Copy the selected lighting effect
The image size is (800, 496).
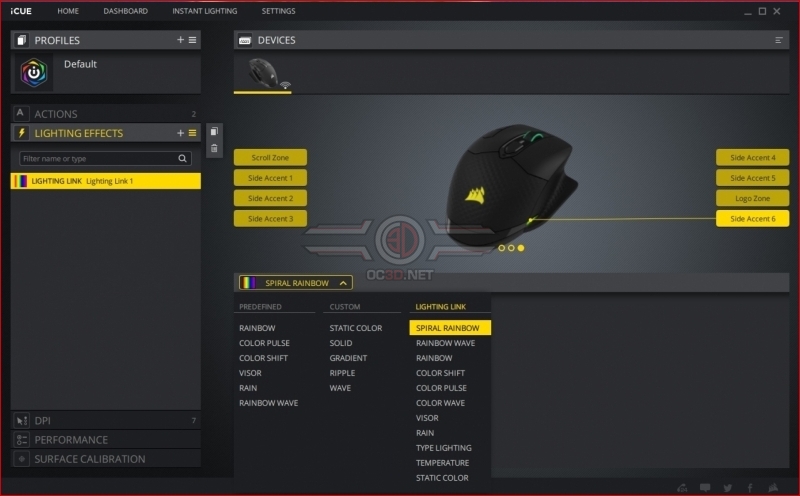click(214, 132)
